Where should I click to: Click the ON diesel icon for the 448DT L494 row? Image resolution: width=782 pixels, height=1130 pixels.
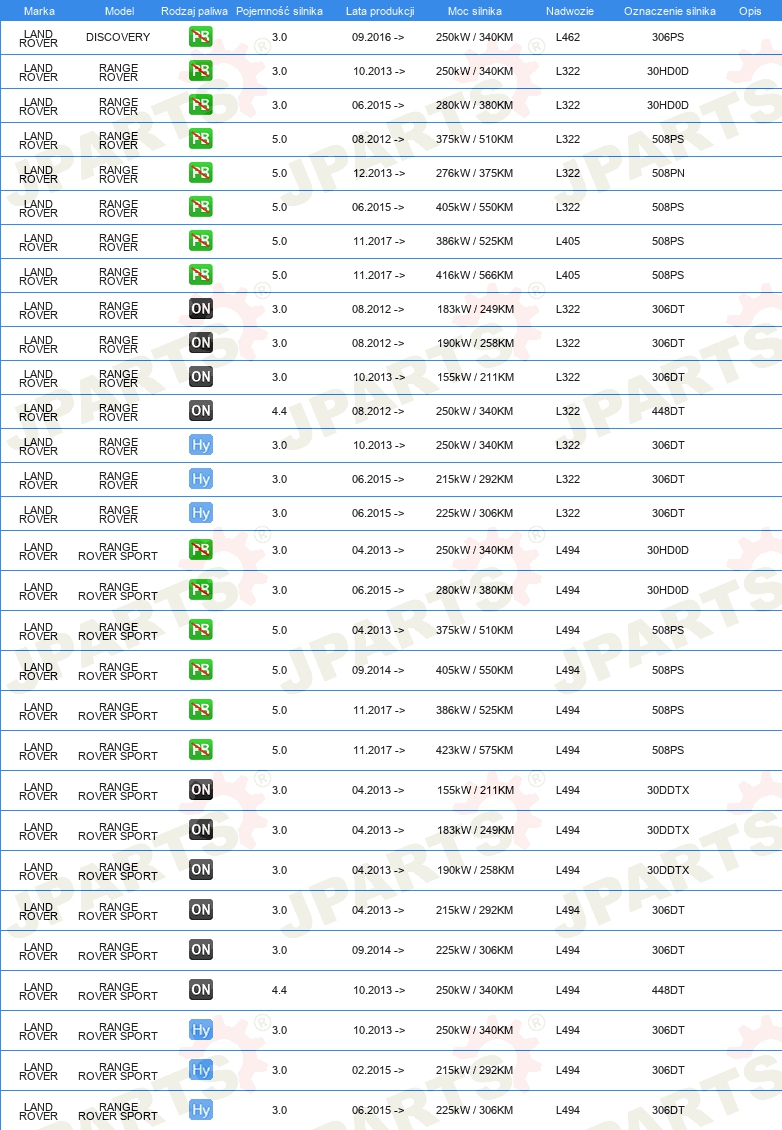point(200,990)
